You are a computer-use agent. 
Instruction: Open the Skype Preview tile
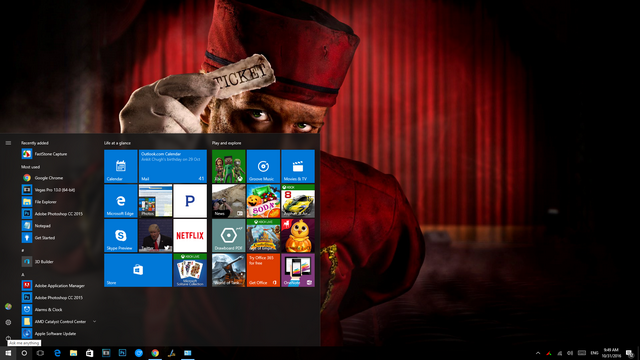[x=120, y=236]
